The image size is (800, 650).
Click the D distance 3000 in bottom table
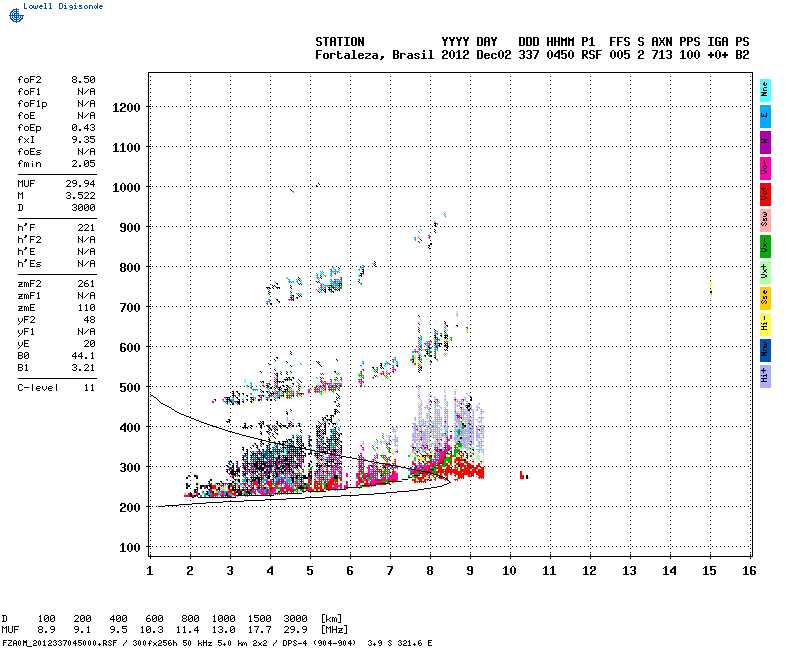[x=295, y=619]
